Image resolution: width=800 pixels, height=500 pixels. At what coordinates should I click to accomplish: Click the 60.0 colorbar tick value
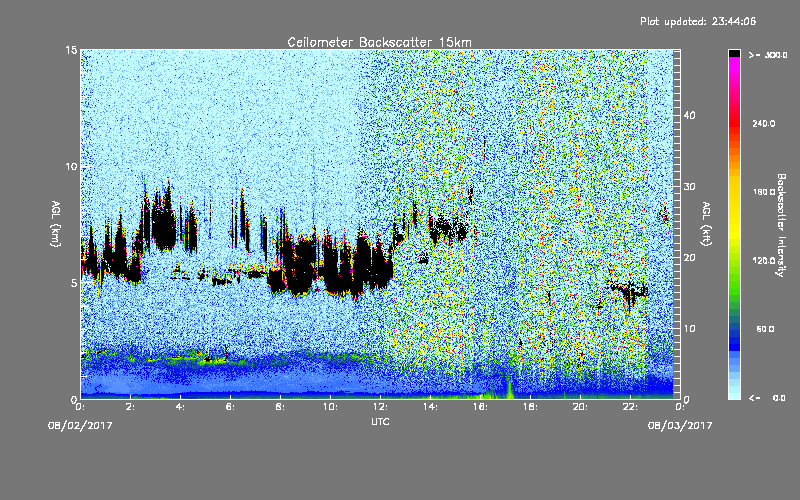pos(765,329)
